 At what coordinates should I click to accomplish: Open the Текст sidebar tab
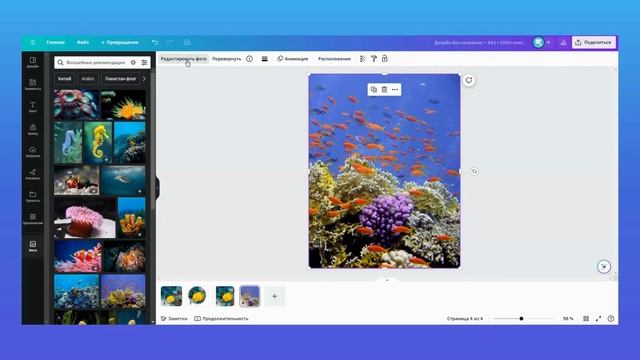click(x=33, y=107)
